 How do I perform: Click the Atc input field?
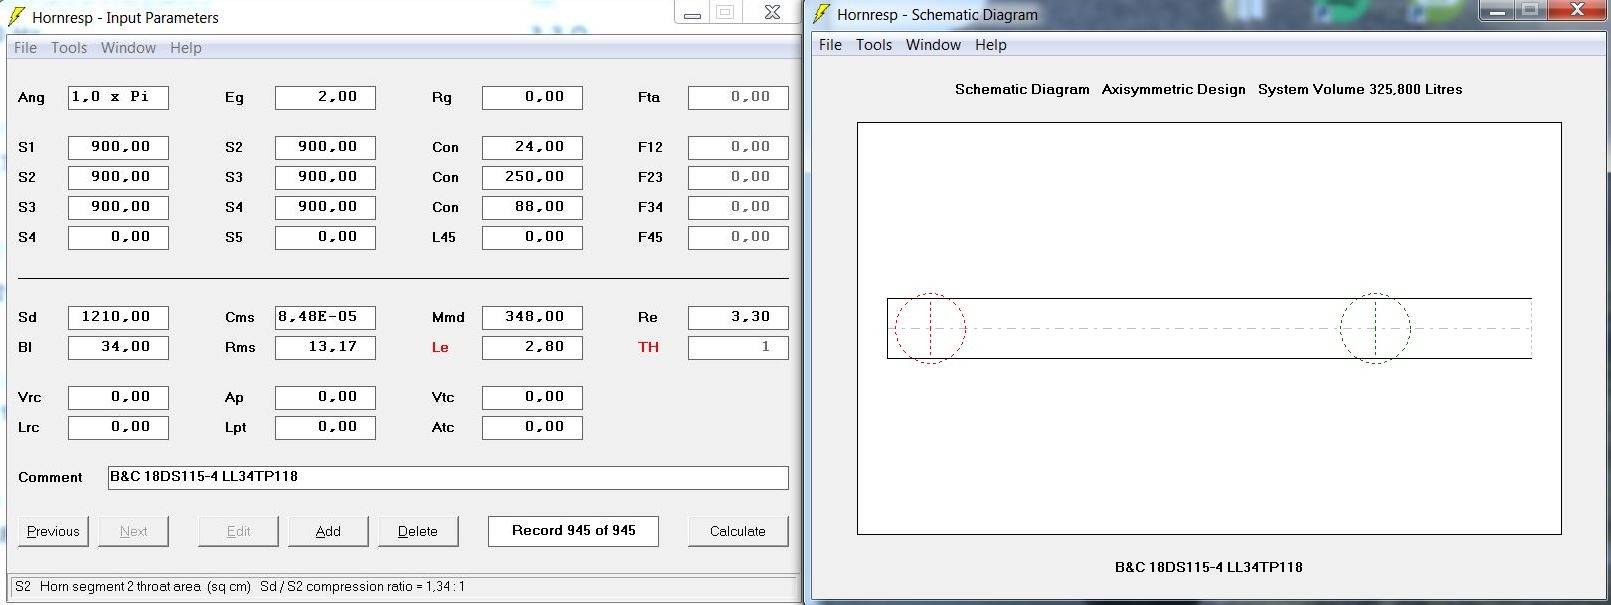532,427
